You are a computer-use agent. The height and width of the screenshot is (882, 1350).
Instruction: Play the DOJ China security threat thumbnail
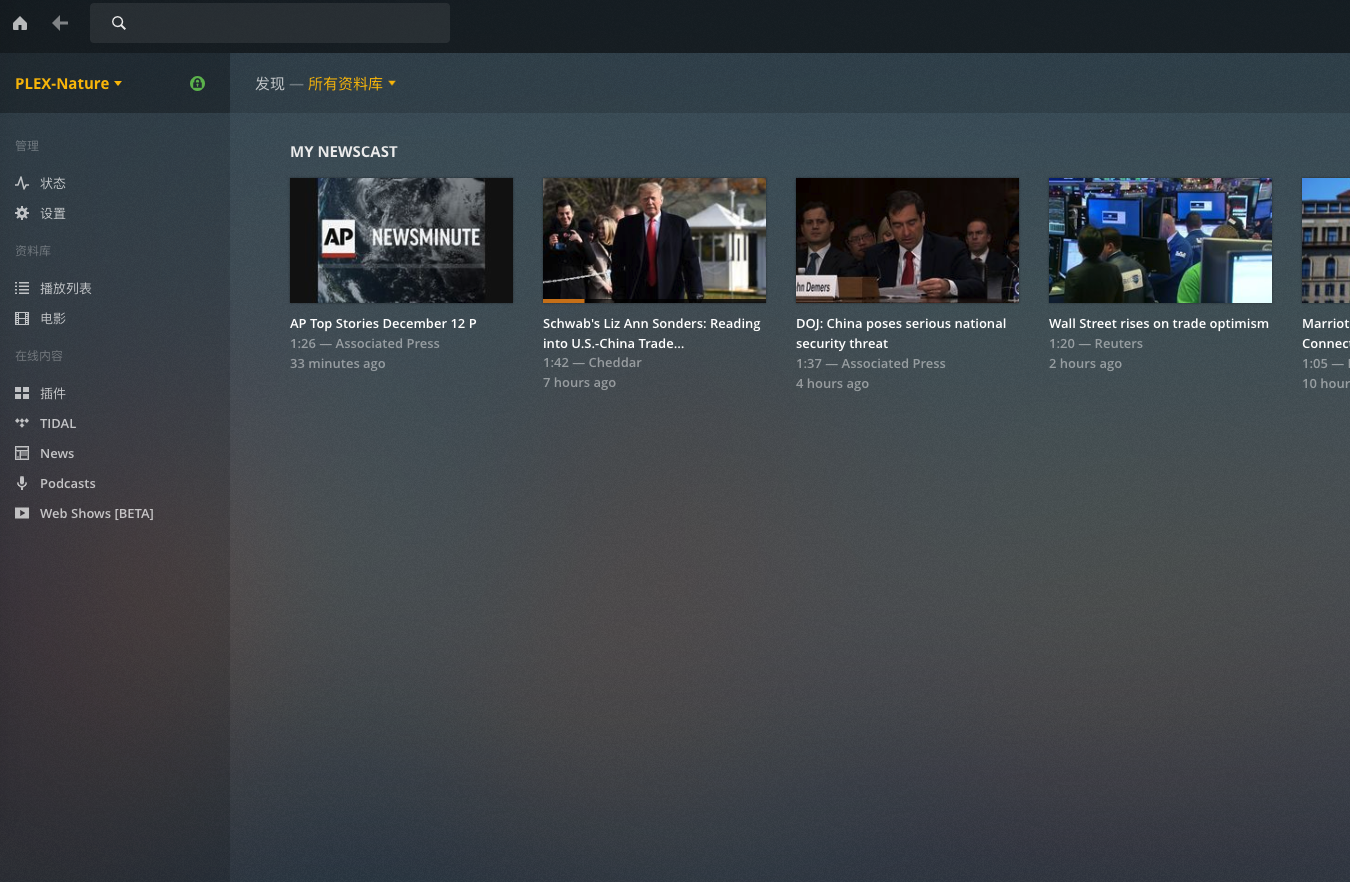[907, 240]
